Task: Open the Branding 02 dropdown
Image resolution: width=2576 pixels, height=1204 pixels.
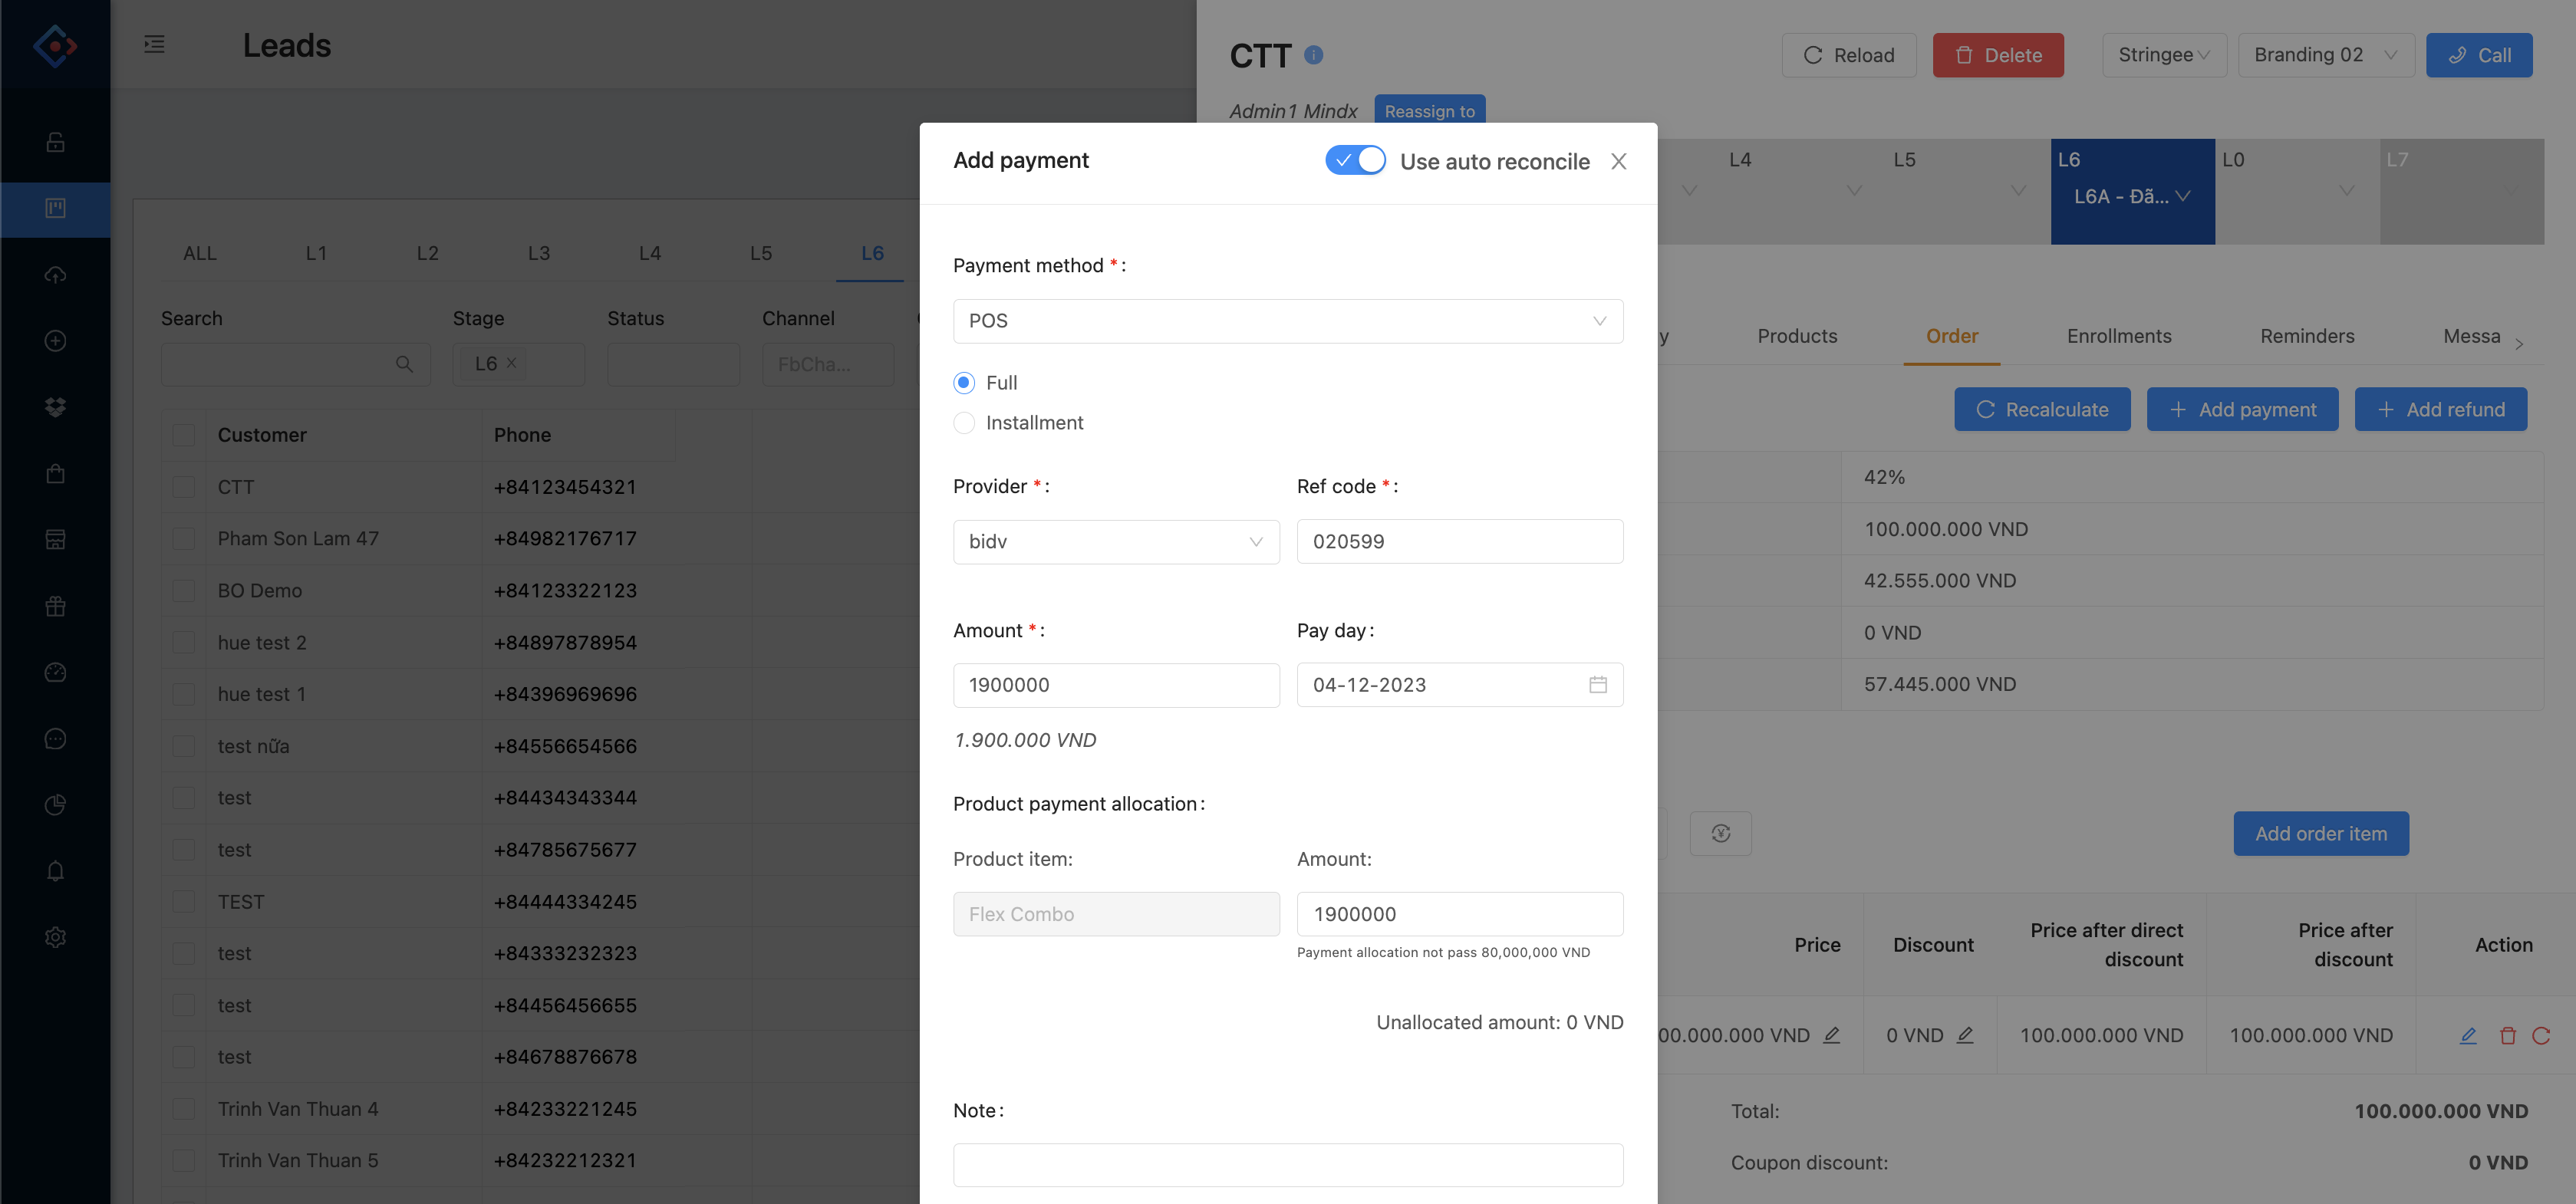Action: click(2325, 55)
